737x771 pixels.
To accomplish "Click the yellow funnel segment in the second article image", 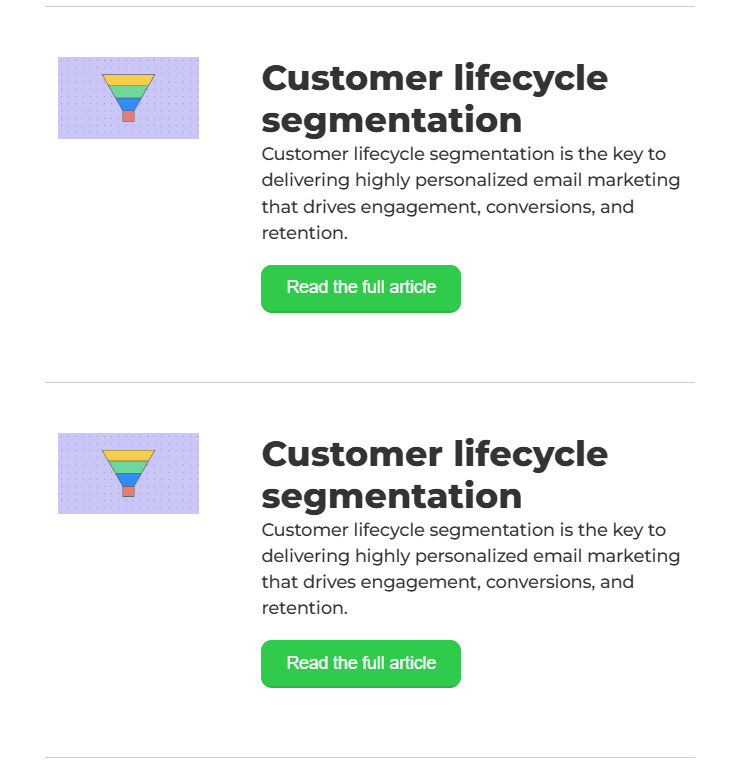I will coord(128,455).
